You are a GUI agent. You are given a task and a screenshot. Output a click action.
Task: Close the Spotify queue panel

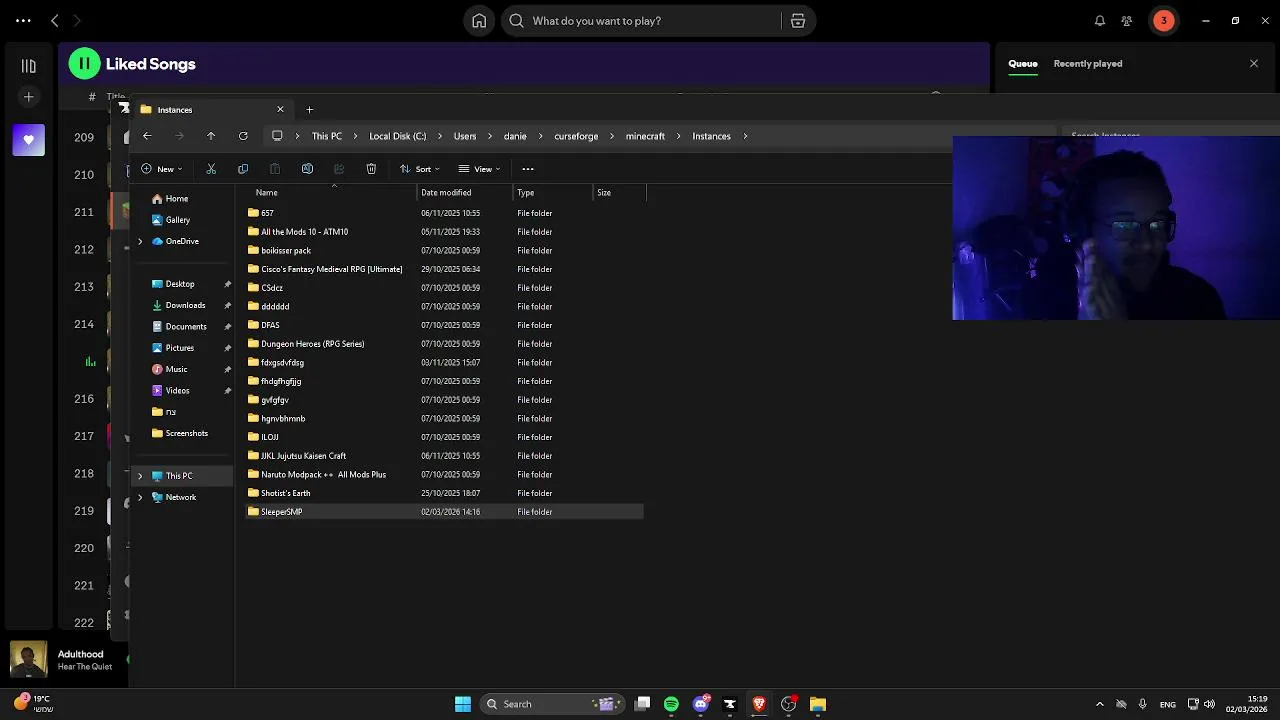[x=1254, y=64]
